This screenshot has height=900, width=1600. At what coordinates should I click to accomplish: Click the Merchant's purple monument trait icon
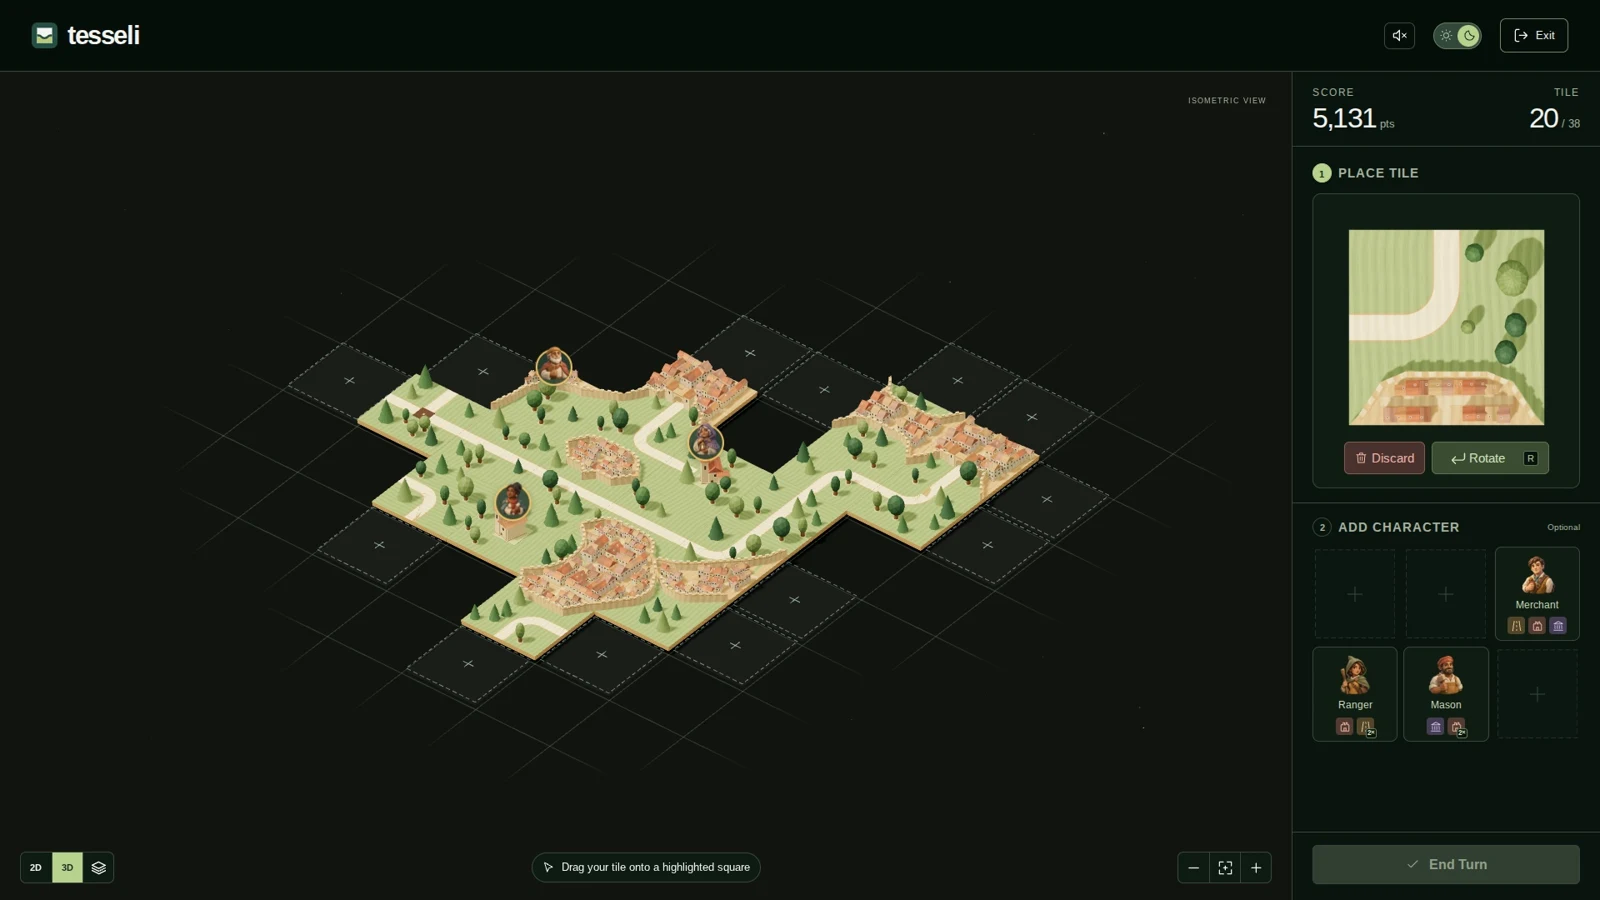(1558, 626)
